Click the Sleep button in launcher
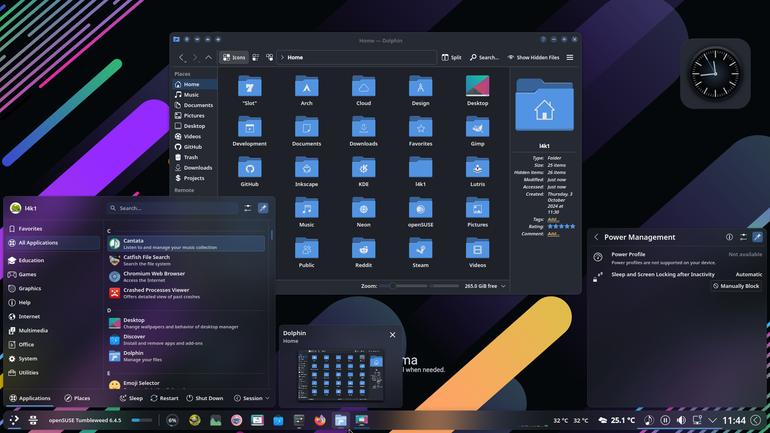Viewport: 770px width, 433px height. [131, 398]
